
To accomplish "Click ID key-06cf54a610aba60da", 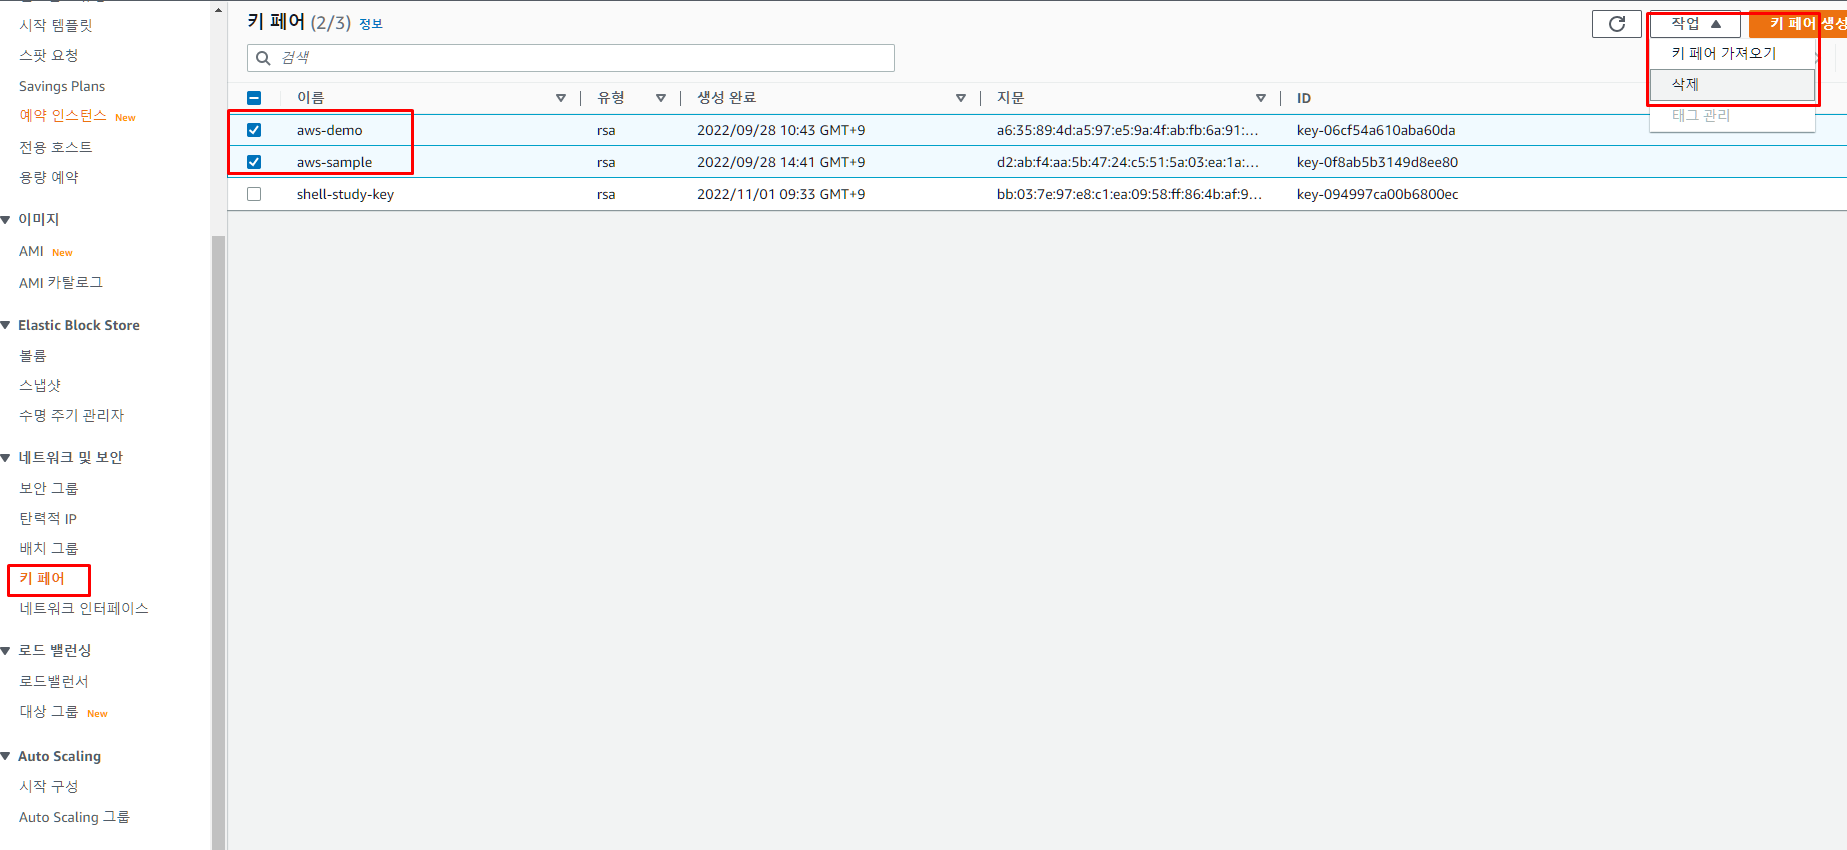I will 1376,130.
